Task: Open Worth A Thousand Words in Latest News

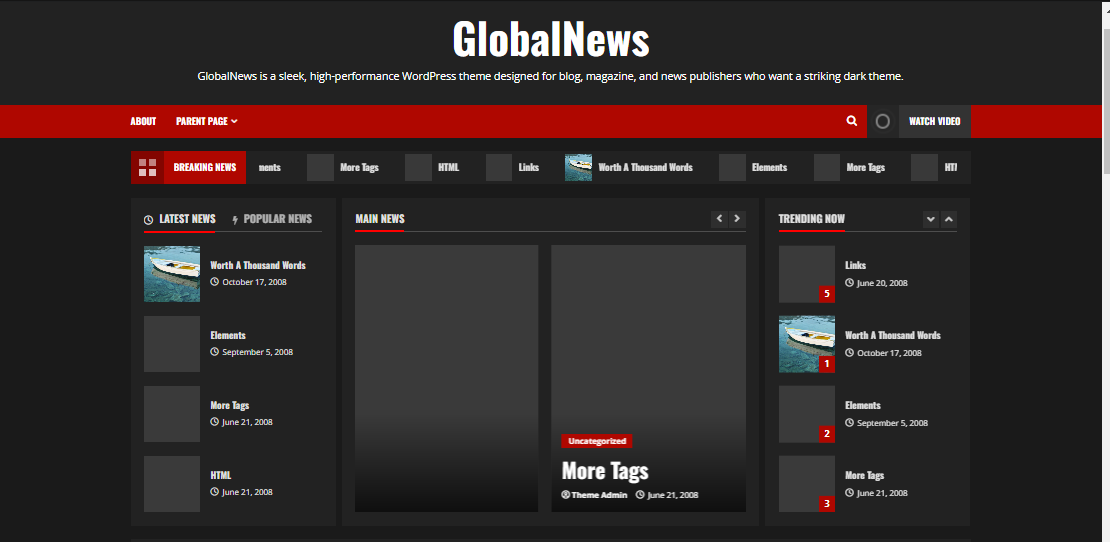Action: click(x=258, y=265)
